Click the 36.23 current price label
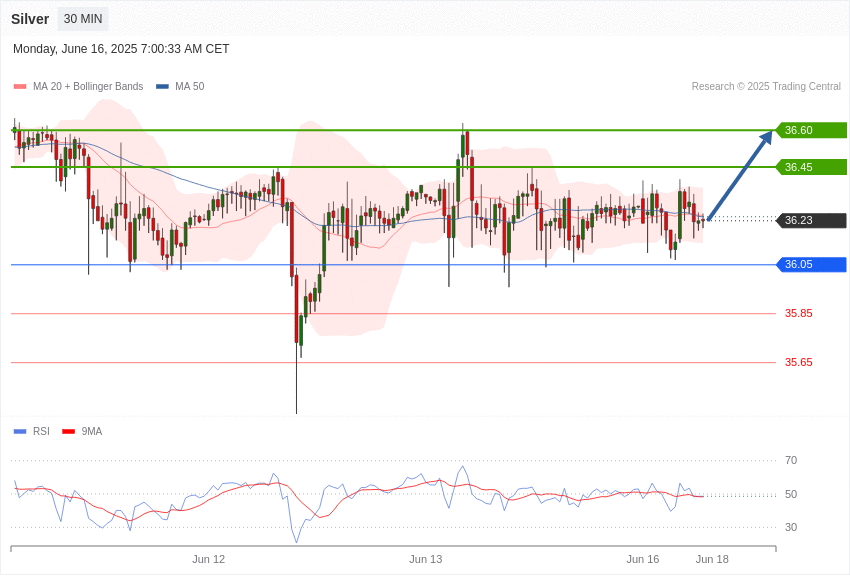Viewport: 850px width, 576px height. 812,220
